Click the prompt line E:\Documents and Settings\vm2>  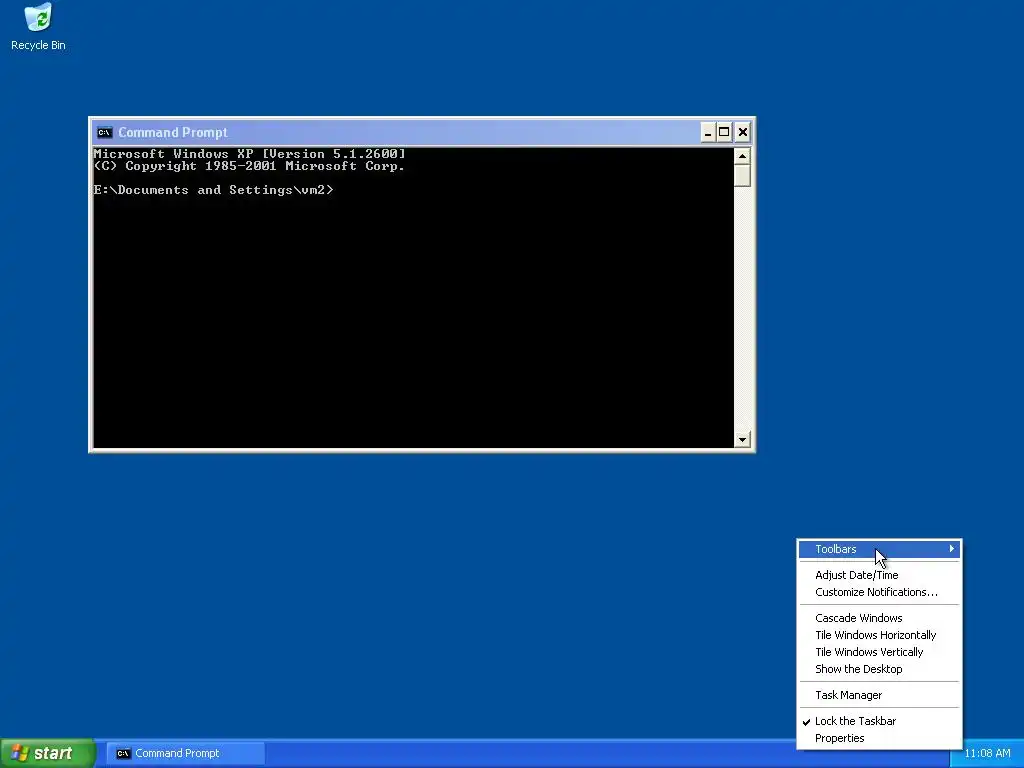pos(213,190)
